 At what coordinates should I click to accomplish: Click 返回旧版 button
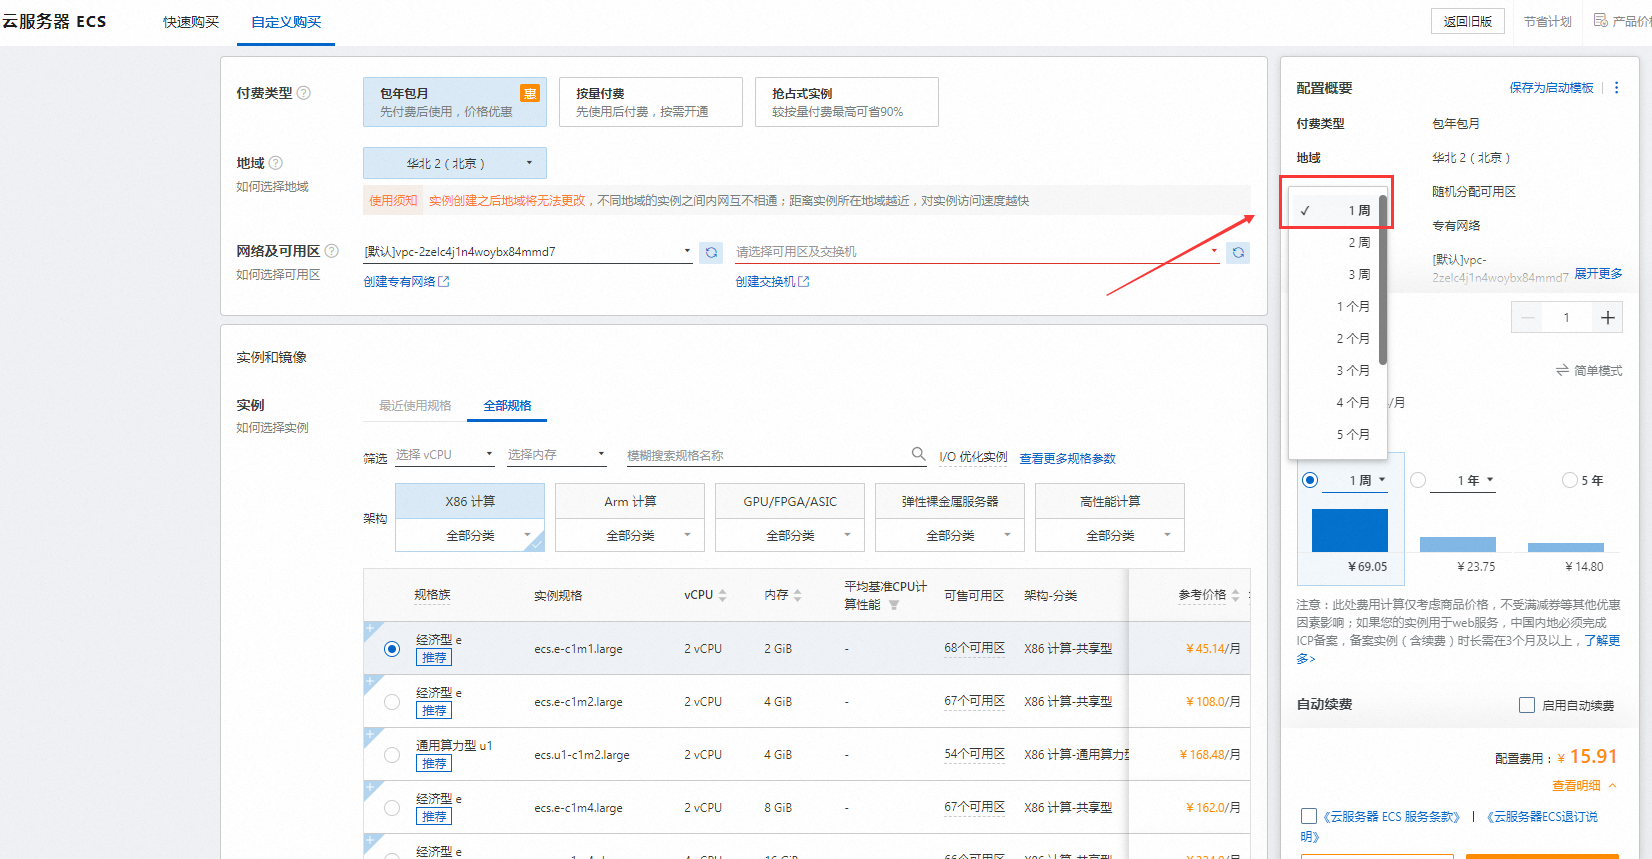(1468, 21)
